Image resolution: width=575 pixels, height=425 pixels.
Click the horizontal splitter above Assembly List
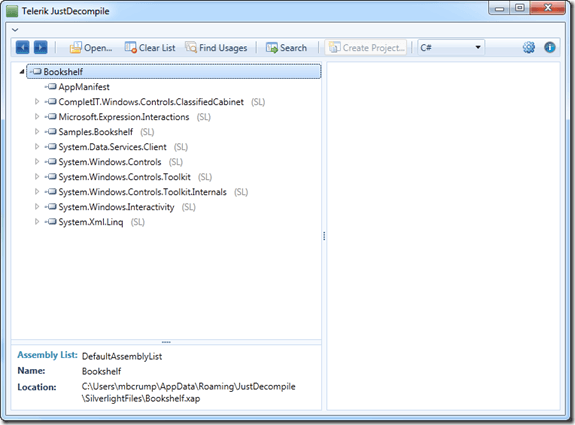click(166, 342)
